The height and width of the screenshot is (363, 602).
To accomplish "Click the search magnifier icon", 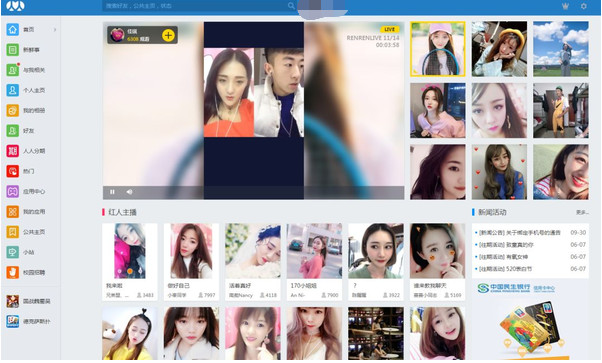I will pyautogui.click(x=291, y=6).
